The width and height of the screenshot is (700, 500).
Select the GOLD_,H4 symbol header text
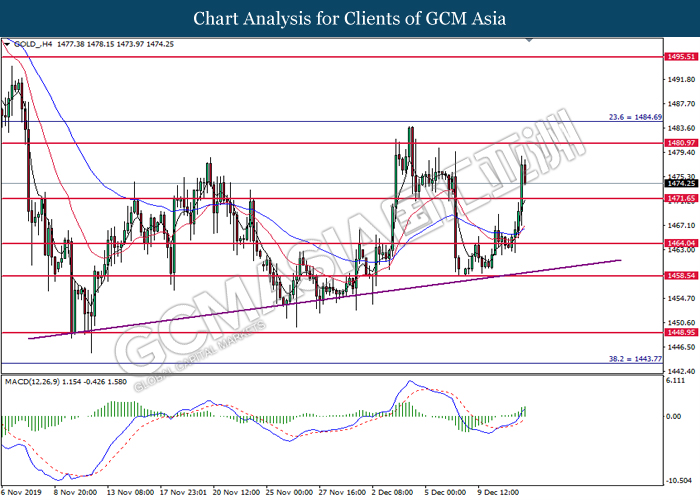click(35, 45)
